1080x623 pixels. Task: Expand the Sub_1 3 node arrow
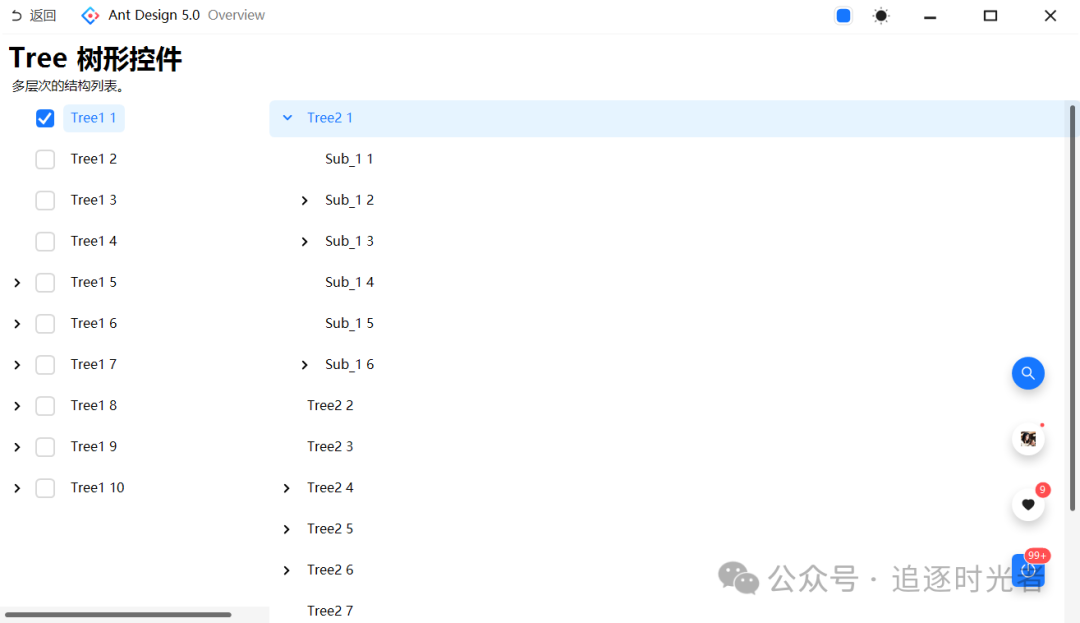pyautogui.click(x=304, y=242)
